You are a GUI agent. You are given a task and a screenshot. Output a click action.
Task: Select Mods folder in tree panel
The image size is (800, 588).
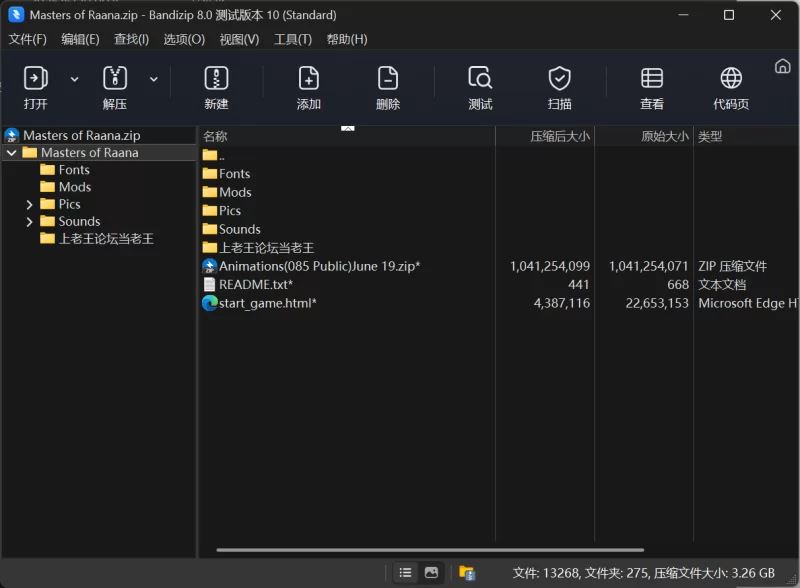pos(74,187)
